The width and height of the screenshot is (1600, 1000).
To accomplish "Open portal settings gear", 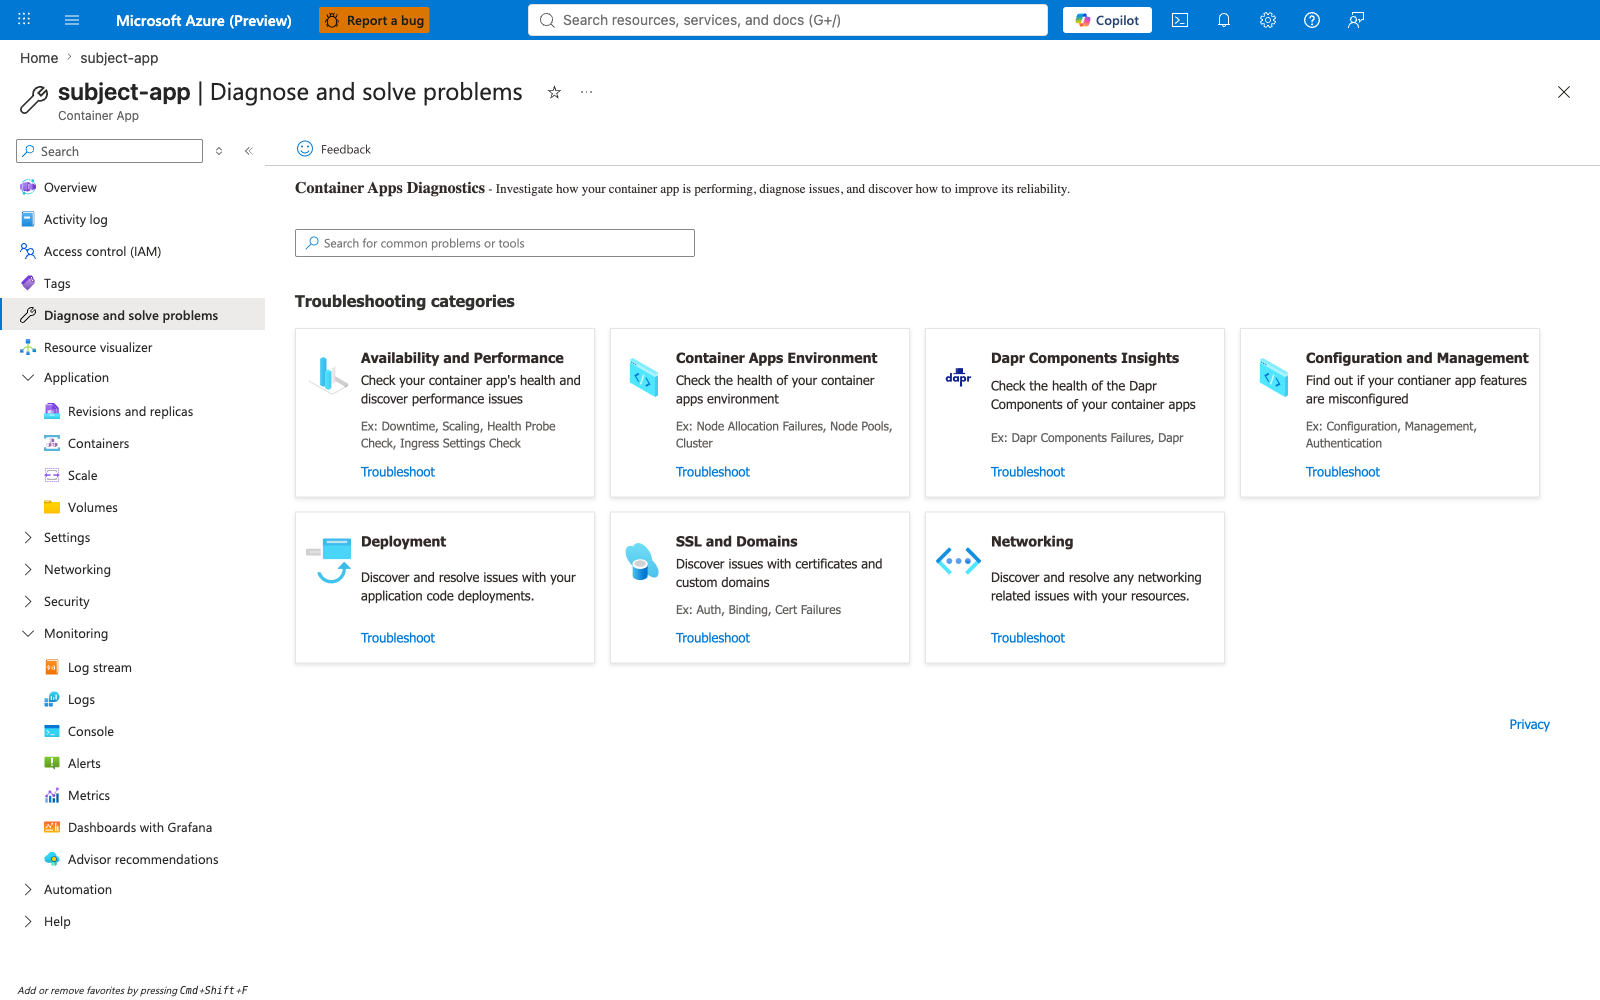I will 1268,20.
